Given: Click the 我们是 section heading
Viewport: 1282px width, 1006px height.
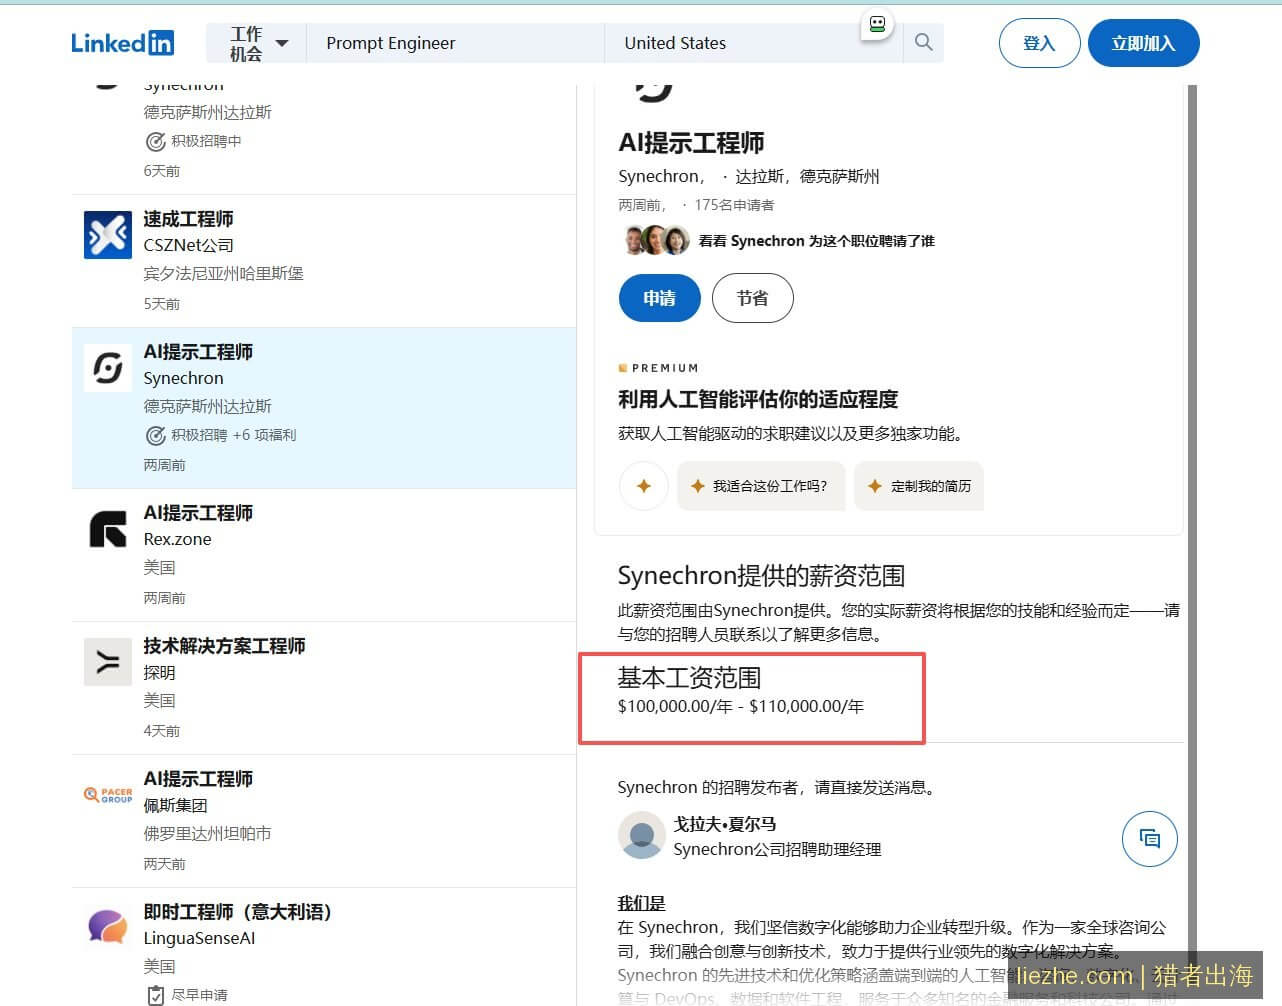Looking at the screenshot, I should (641, 903).
